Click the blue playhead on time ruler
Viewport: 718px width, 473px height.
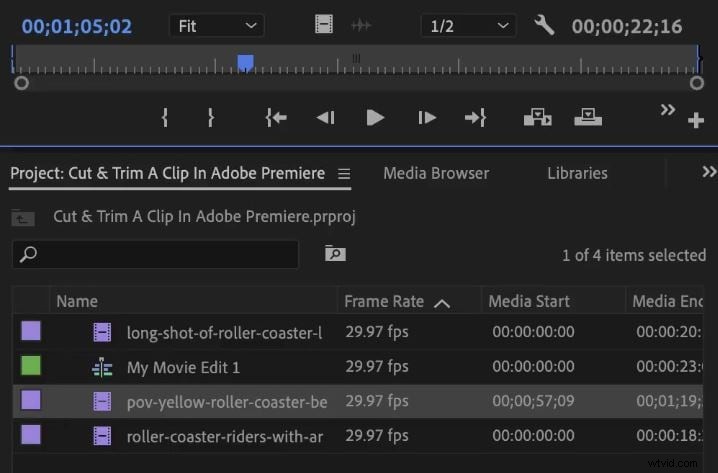(245, 63)
